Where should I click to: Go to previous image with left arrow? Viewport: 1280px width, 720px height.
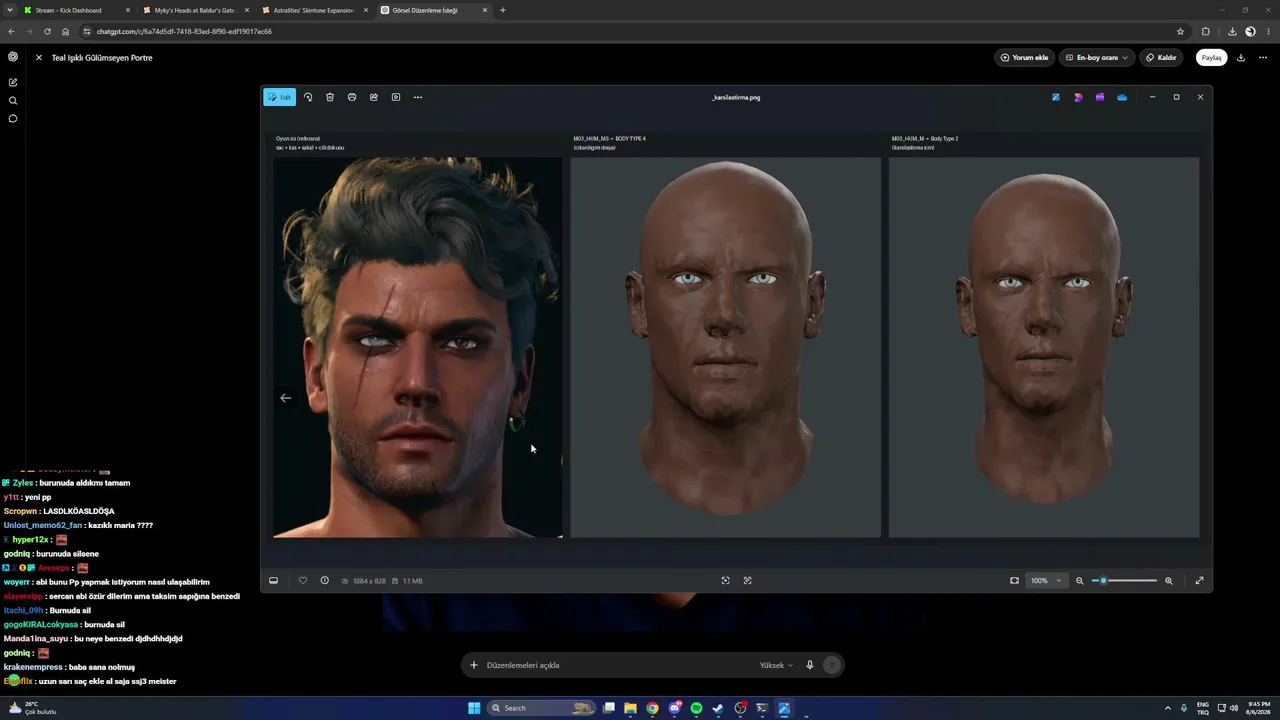click(286, 398)
